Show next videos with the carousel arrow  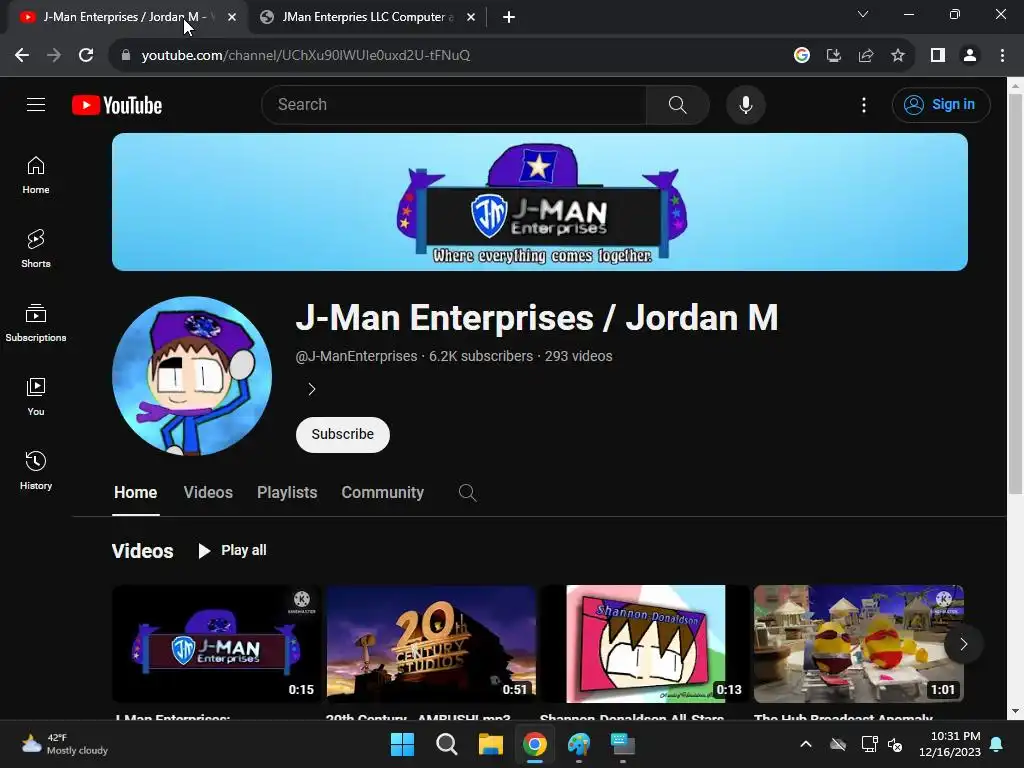(x=963, y=644)
